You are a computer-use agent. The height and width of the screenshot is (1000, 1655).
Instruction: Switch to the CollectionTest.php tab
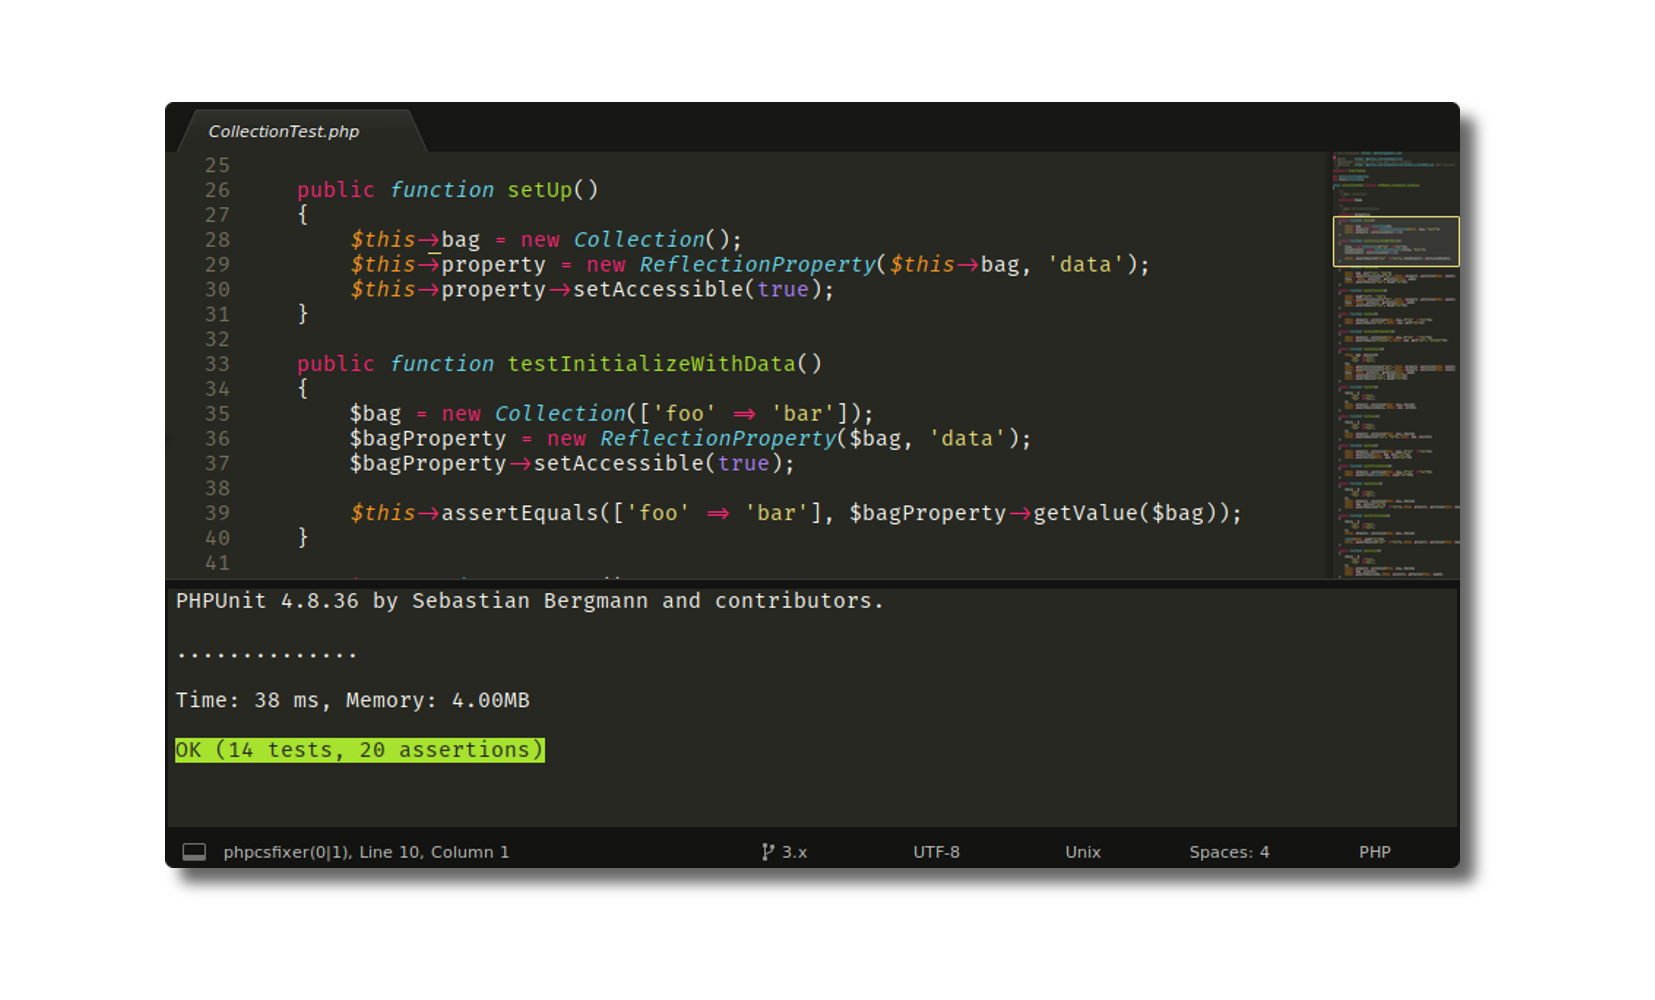[x=284, y=131]
